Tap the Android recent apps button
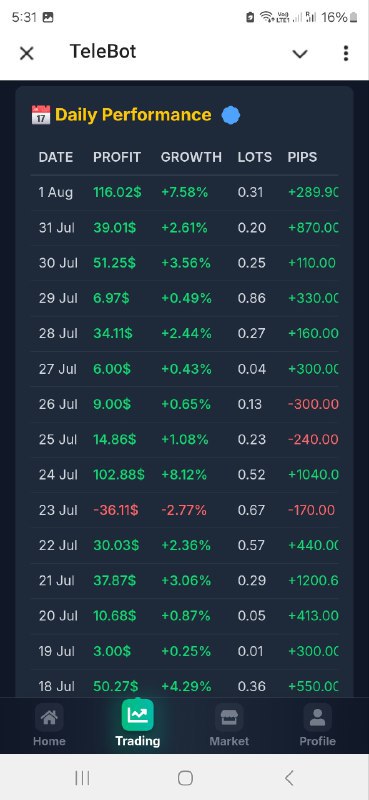Screen dimensions: 369x800 click(x=82, y=778)
